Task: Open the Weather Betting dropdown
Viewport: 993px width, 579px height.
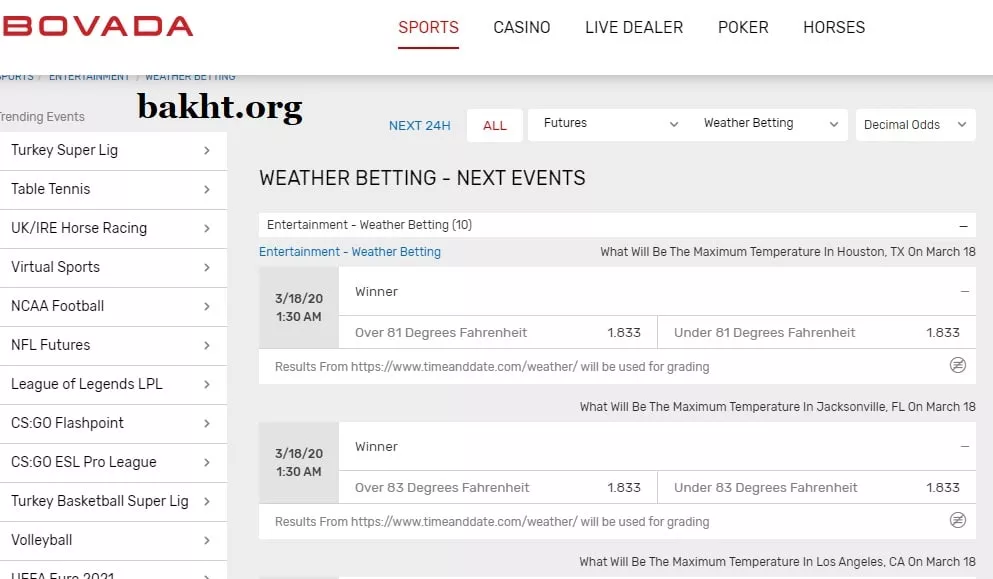Action: [x=769, y=124]
